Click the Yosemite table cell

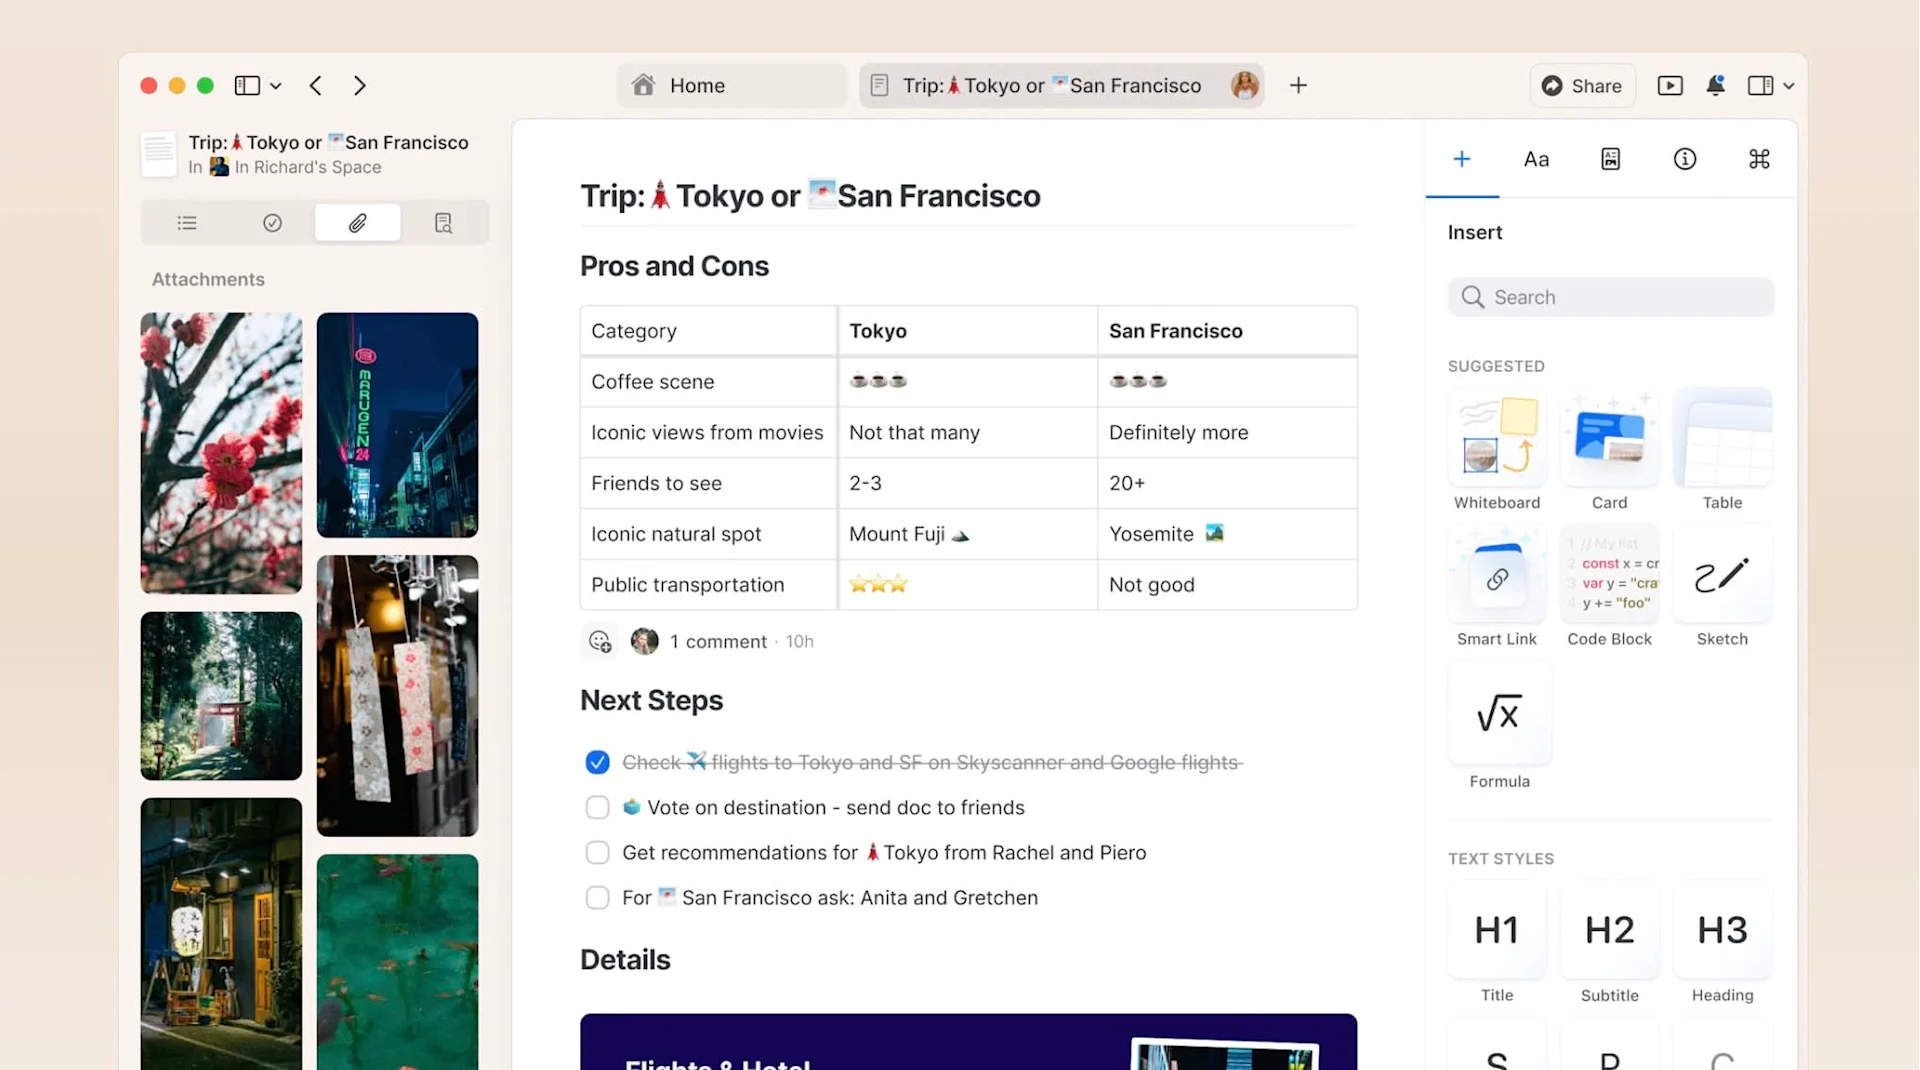click(x=1227, y=534)
